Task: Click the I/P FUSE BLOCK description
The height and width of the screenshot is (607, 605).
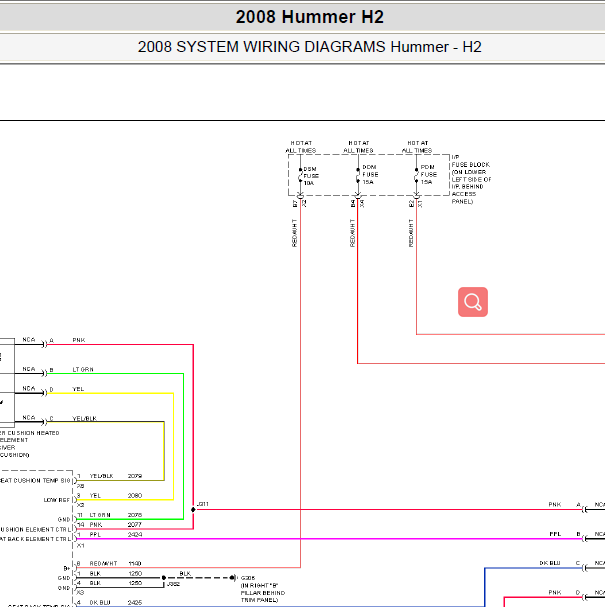Action: [x=471, y=179]
